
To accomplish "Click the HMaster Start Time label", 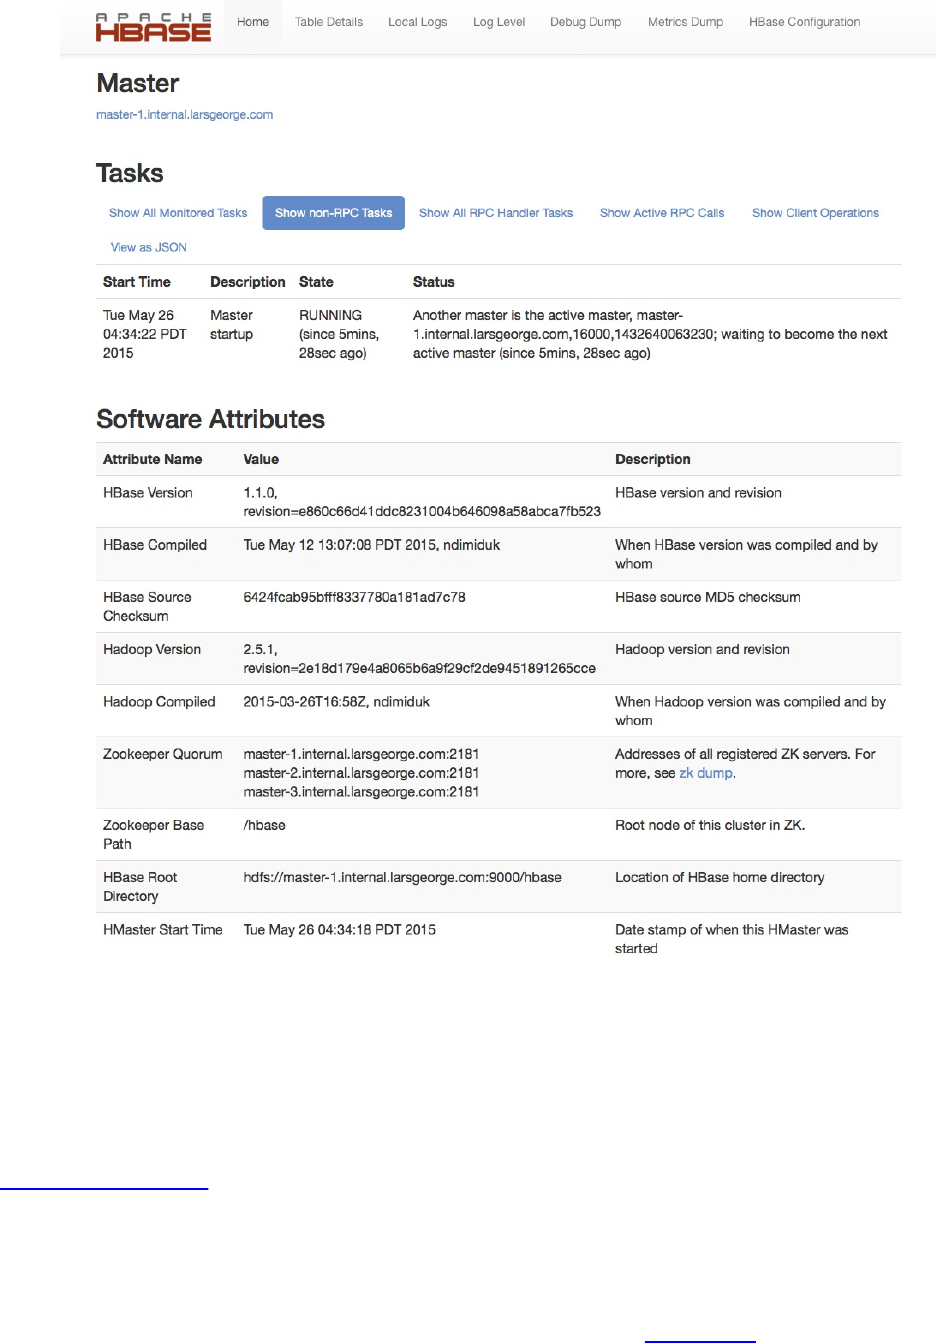I will click(163, 930).
